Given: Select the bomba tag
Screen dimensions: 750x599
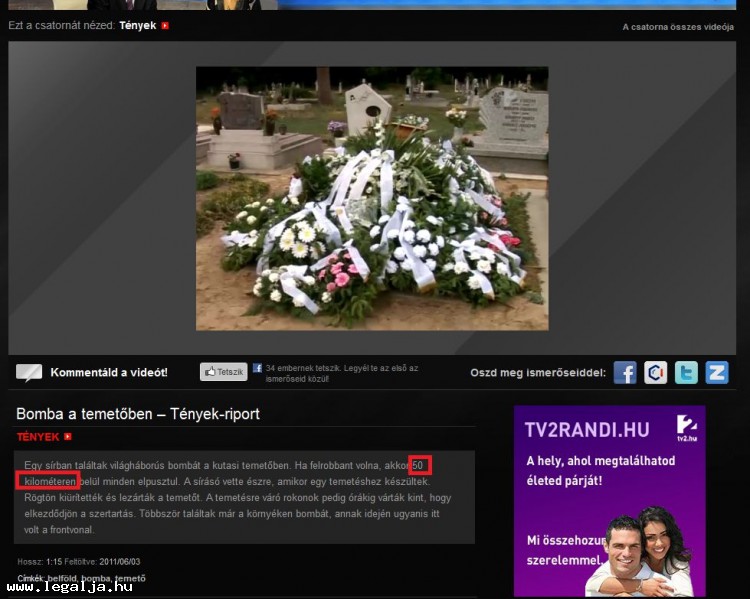Looking at the screenshot, I should pos(96,578).
